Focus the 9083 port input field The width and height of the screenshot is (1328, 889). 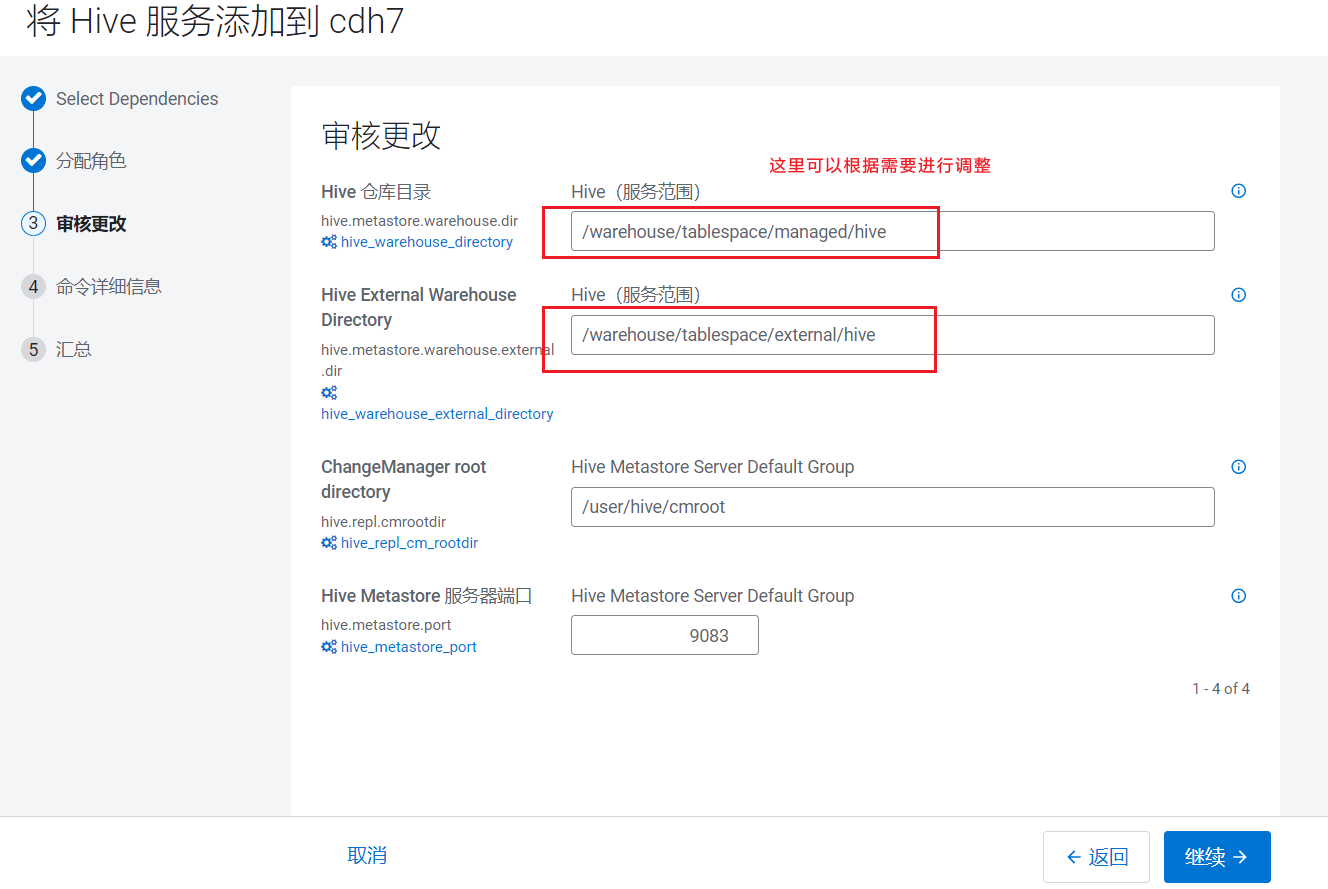click(665, 636)
